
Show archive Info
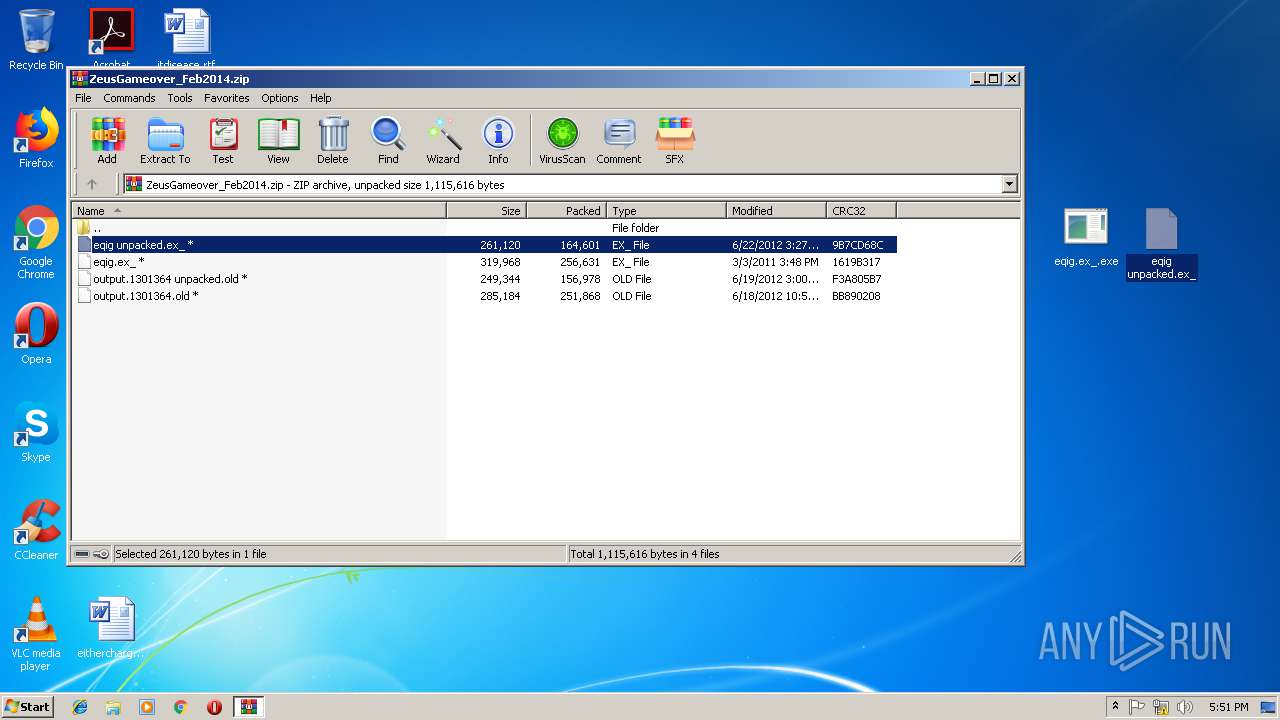click(498, 140)
